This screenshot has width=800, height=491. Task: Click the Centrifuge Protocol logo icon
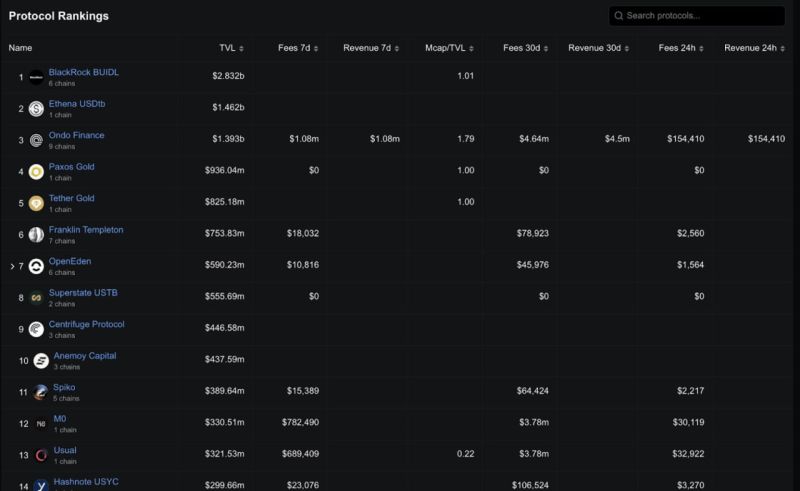pos(36,329)
